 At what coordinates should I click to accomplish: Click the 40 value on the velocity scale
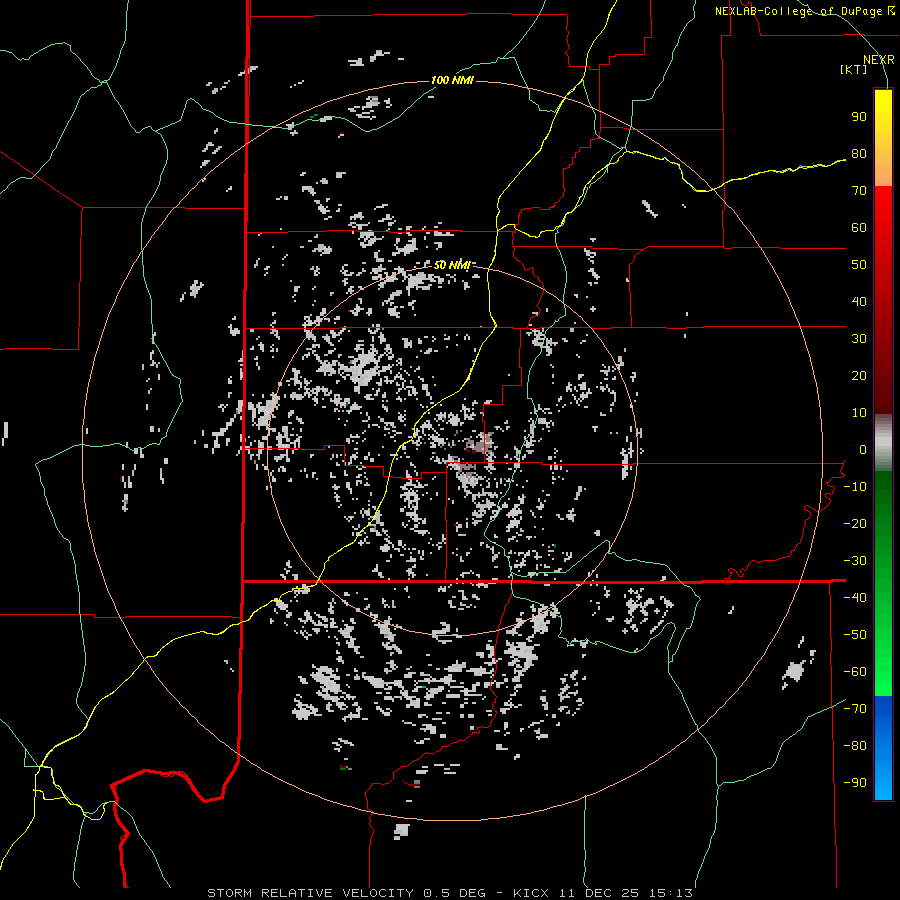859,302
